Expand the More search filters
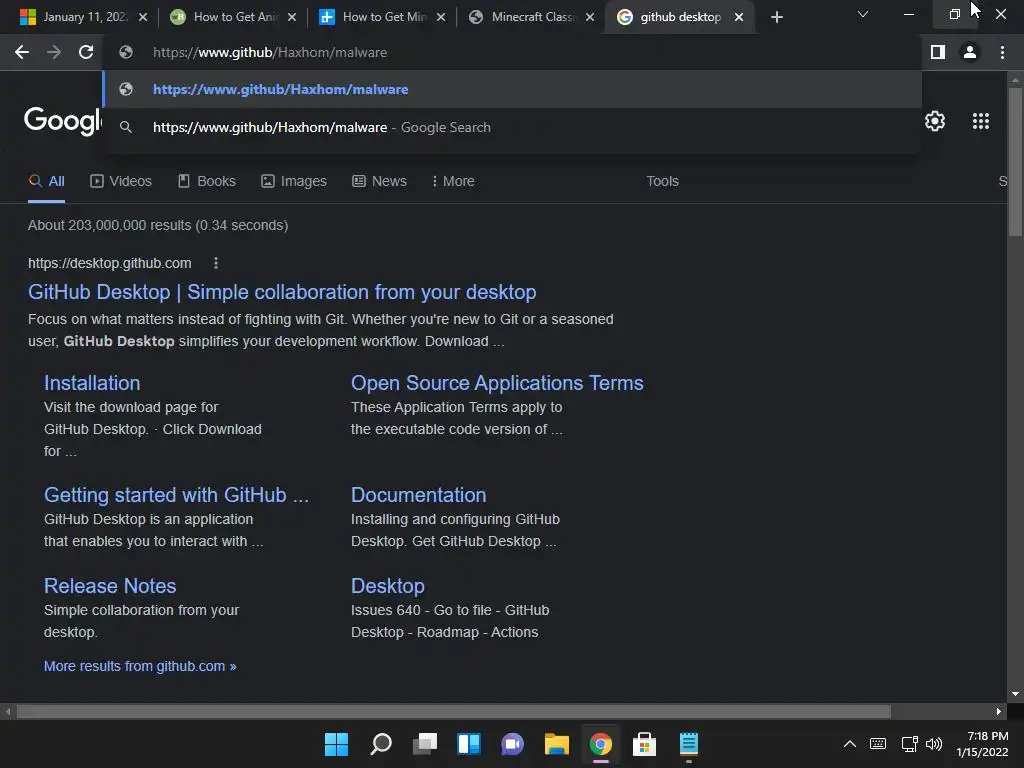1024x768 pixels. [x=453, y=182]
